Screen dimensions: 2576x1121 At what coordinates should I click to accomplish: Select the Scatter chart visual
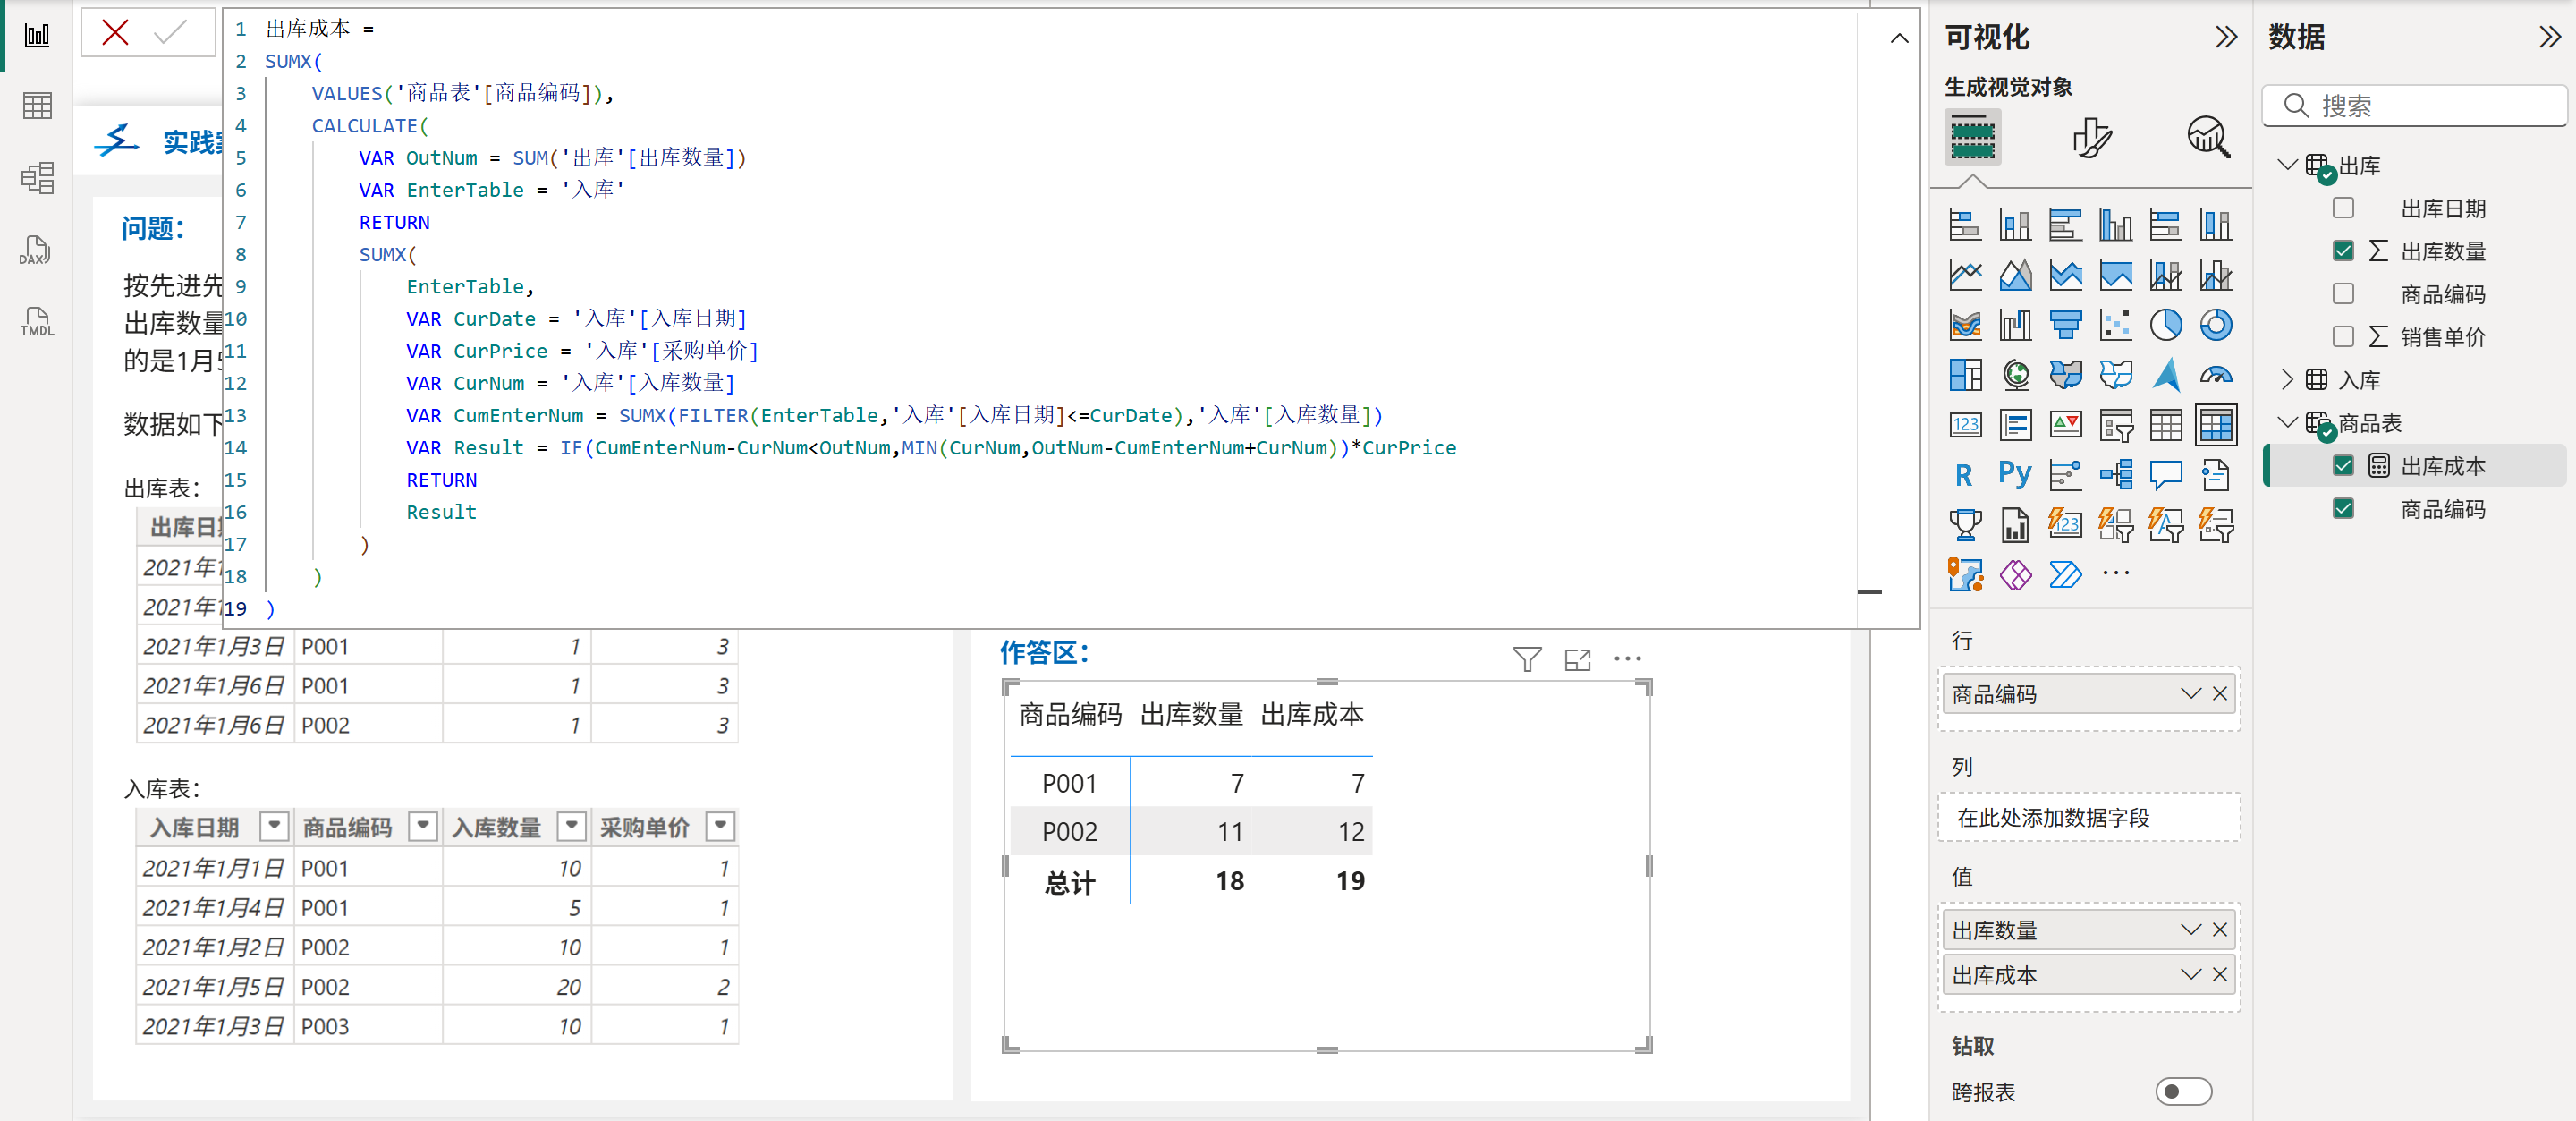(2115, 325)
